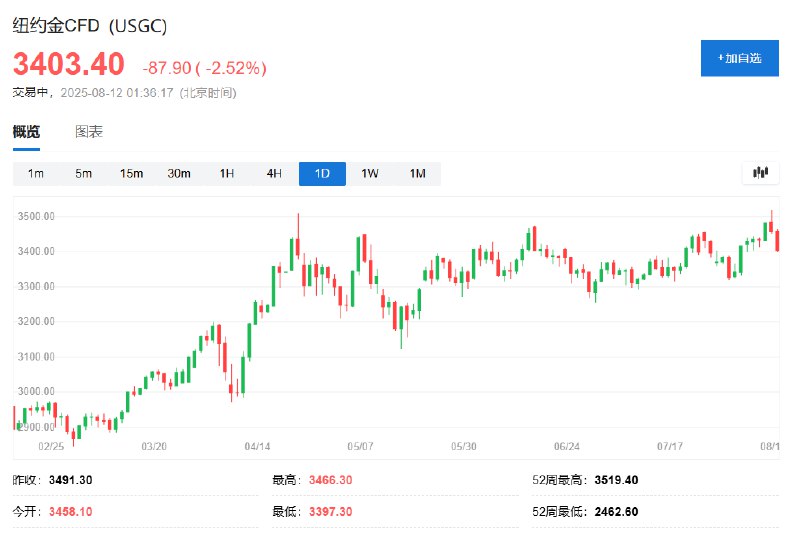Click the 3300.00 y-axis label

(36, 286)
